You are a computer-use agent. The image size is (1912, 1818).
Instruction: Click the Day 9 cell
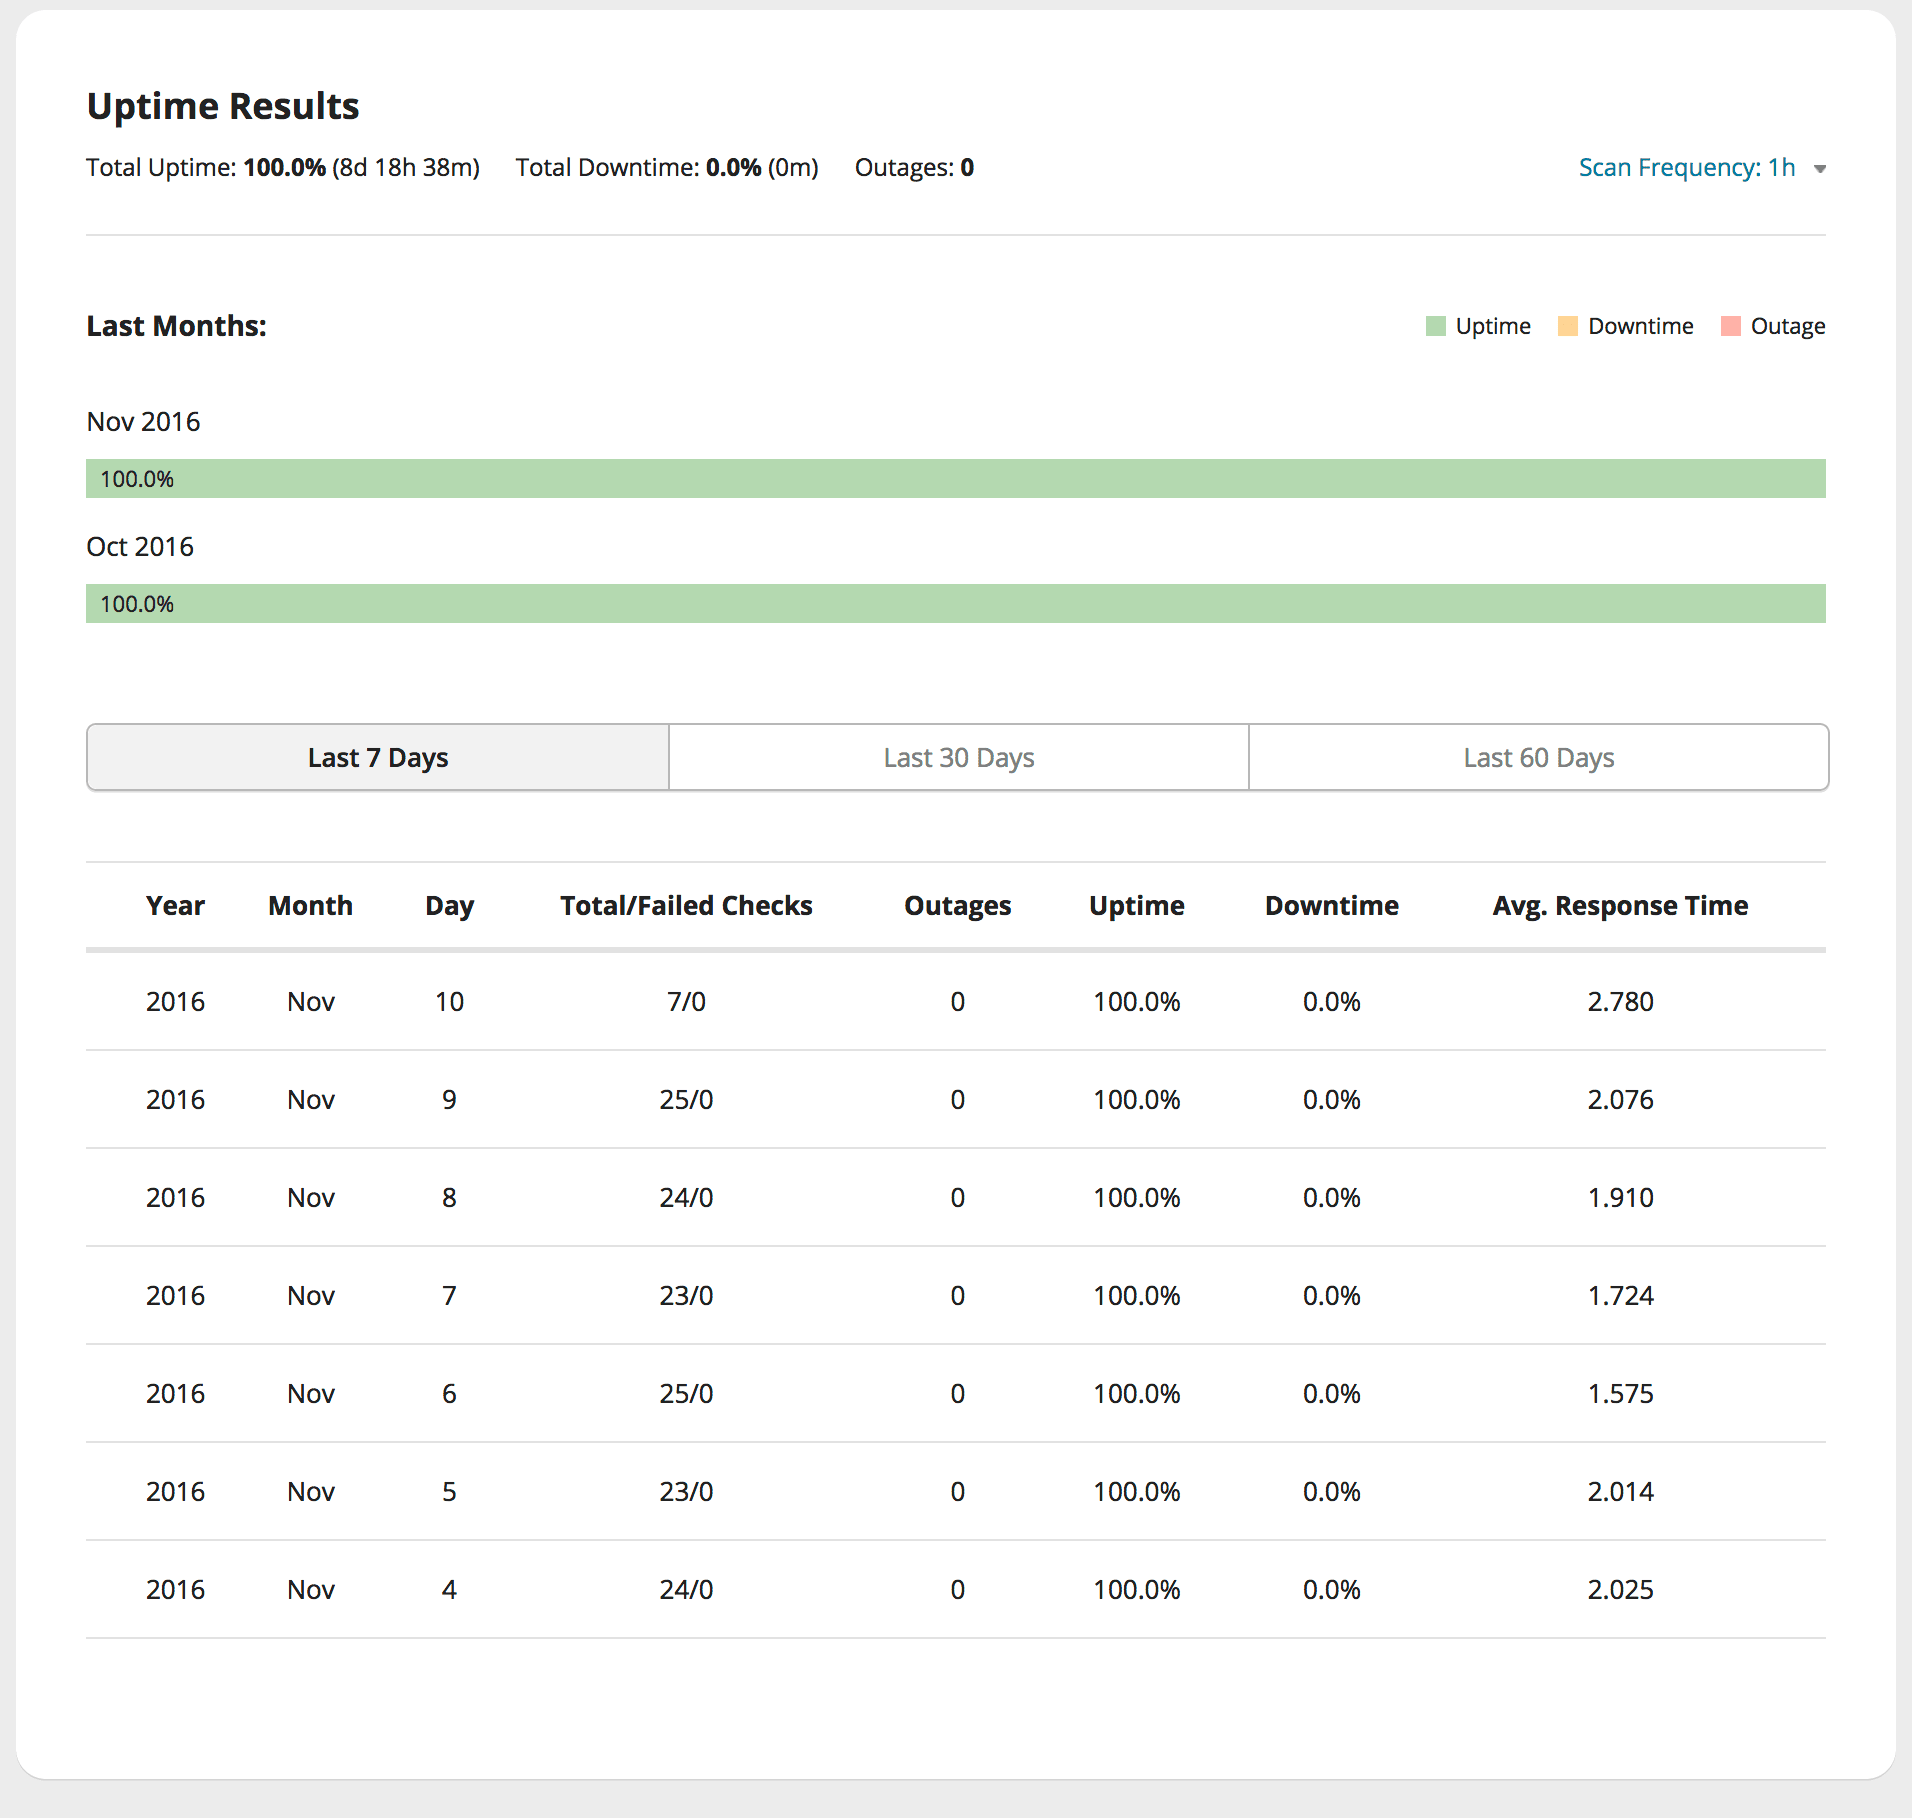pos(449,1099)
